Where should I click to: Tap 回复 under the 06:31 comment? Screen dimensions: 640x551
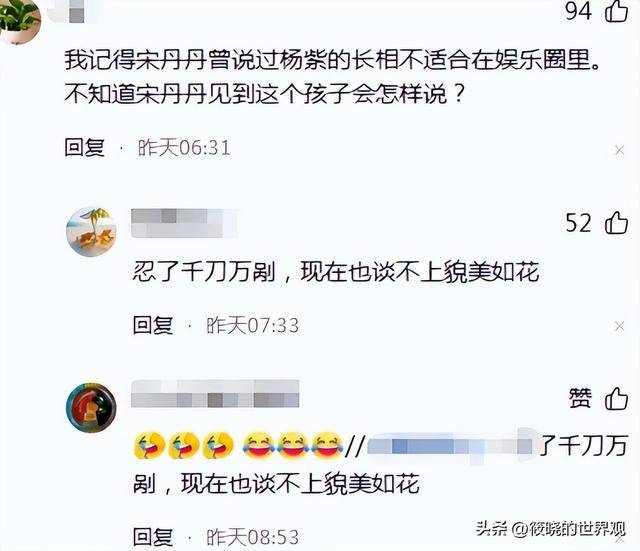[84, 147]
